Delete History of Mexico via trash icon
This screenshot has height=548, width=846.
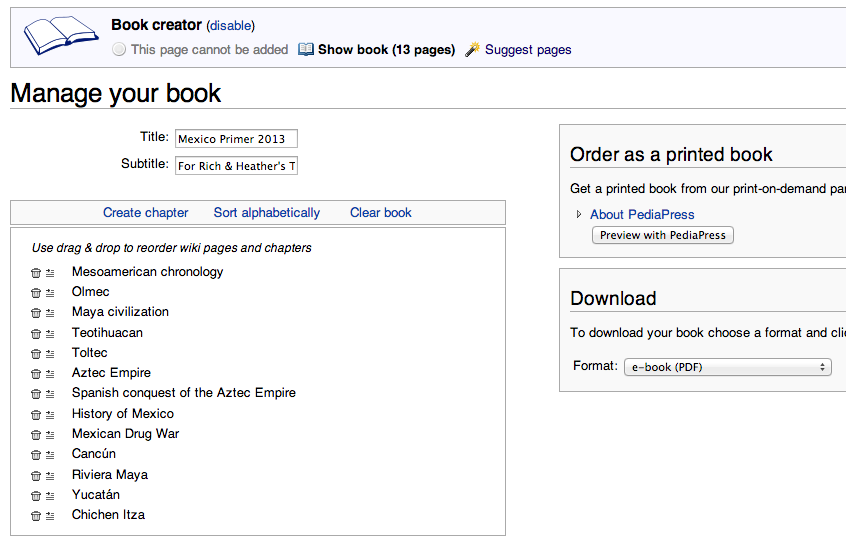click(36, 415)
